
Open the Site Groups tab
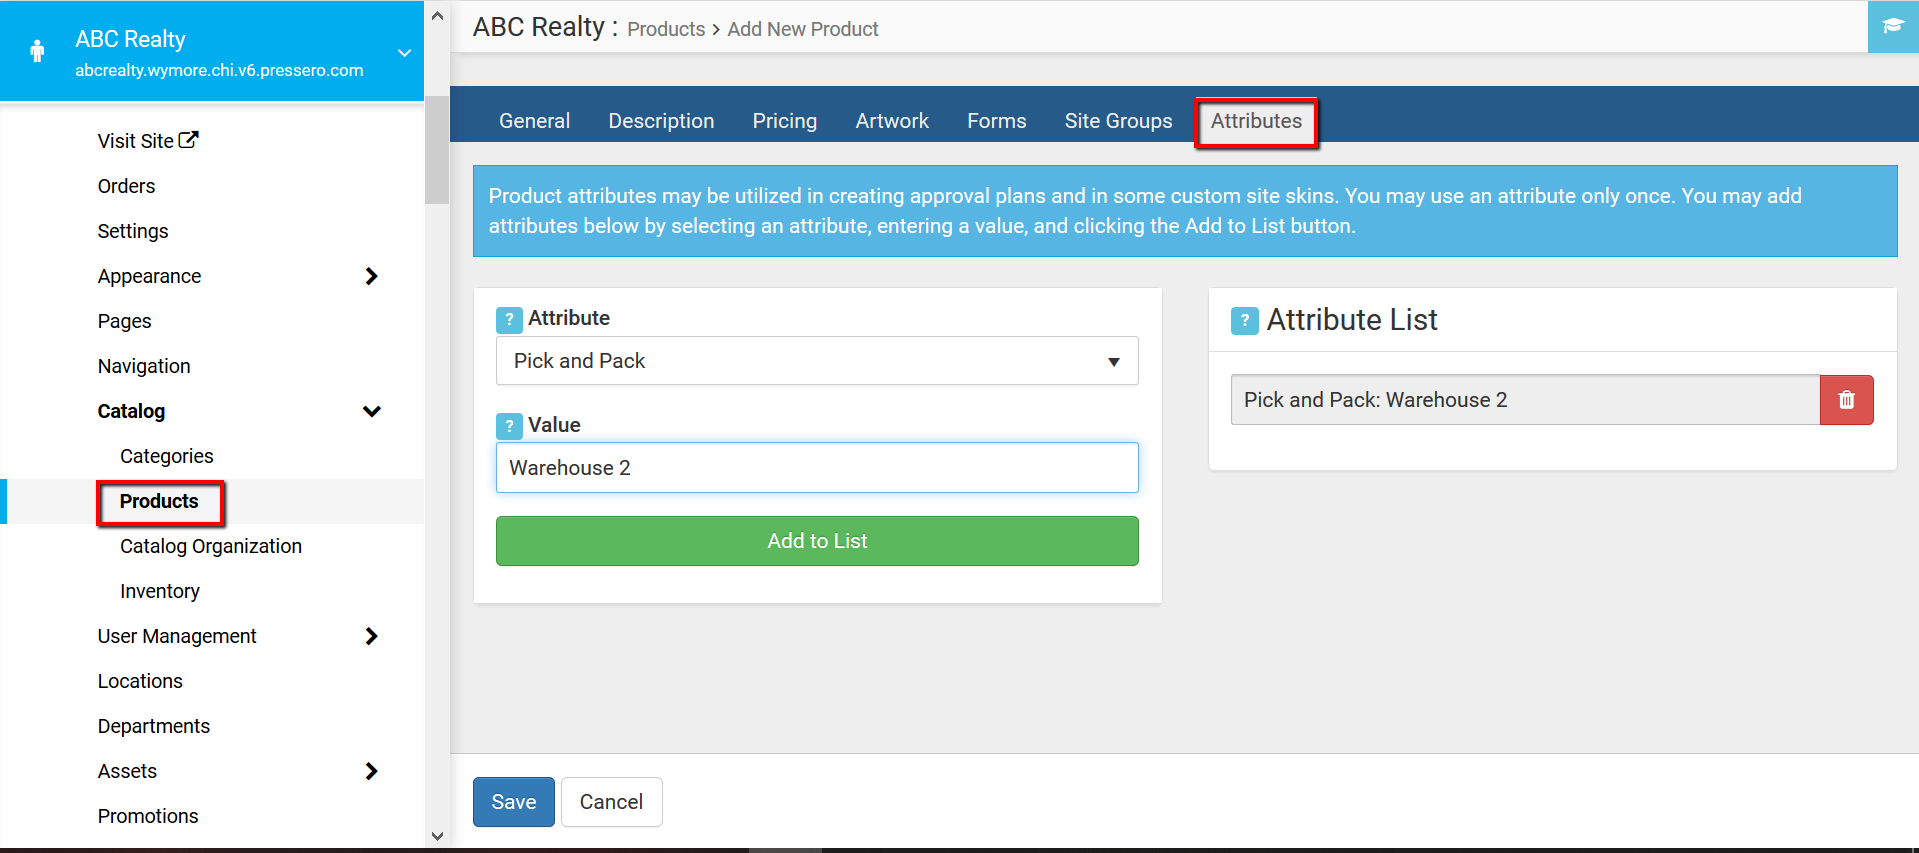[x=1118, y=121]
